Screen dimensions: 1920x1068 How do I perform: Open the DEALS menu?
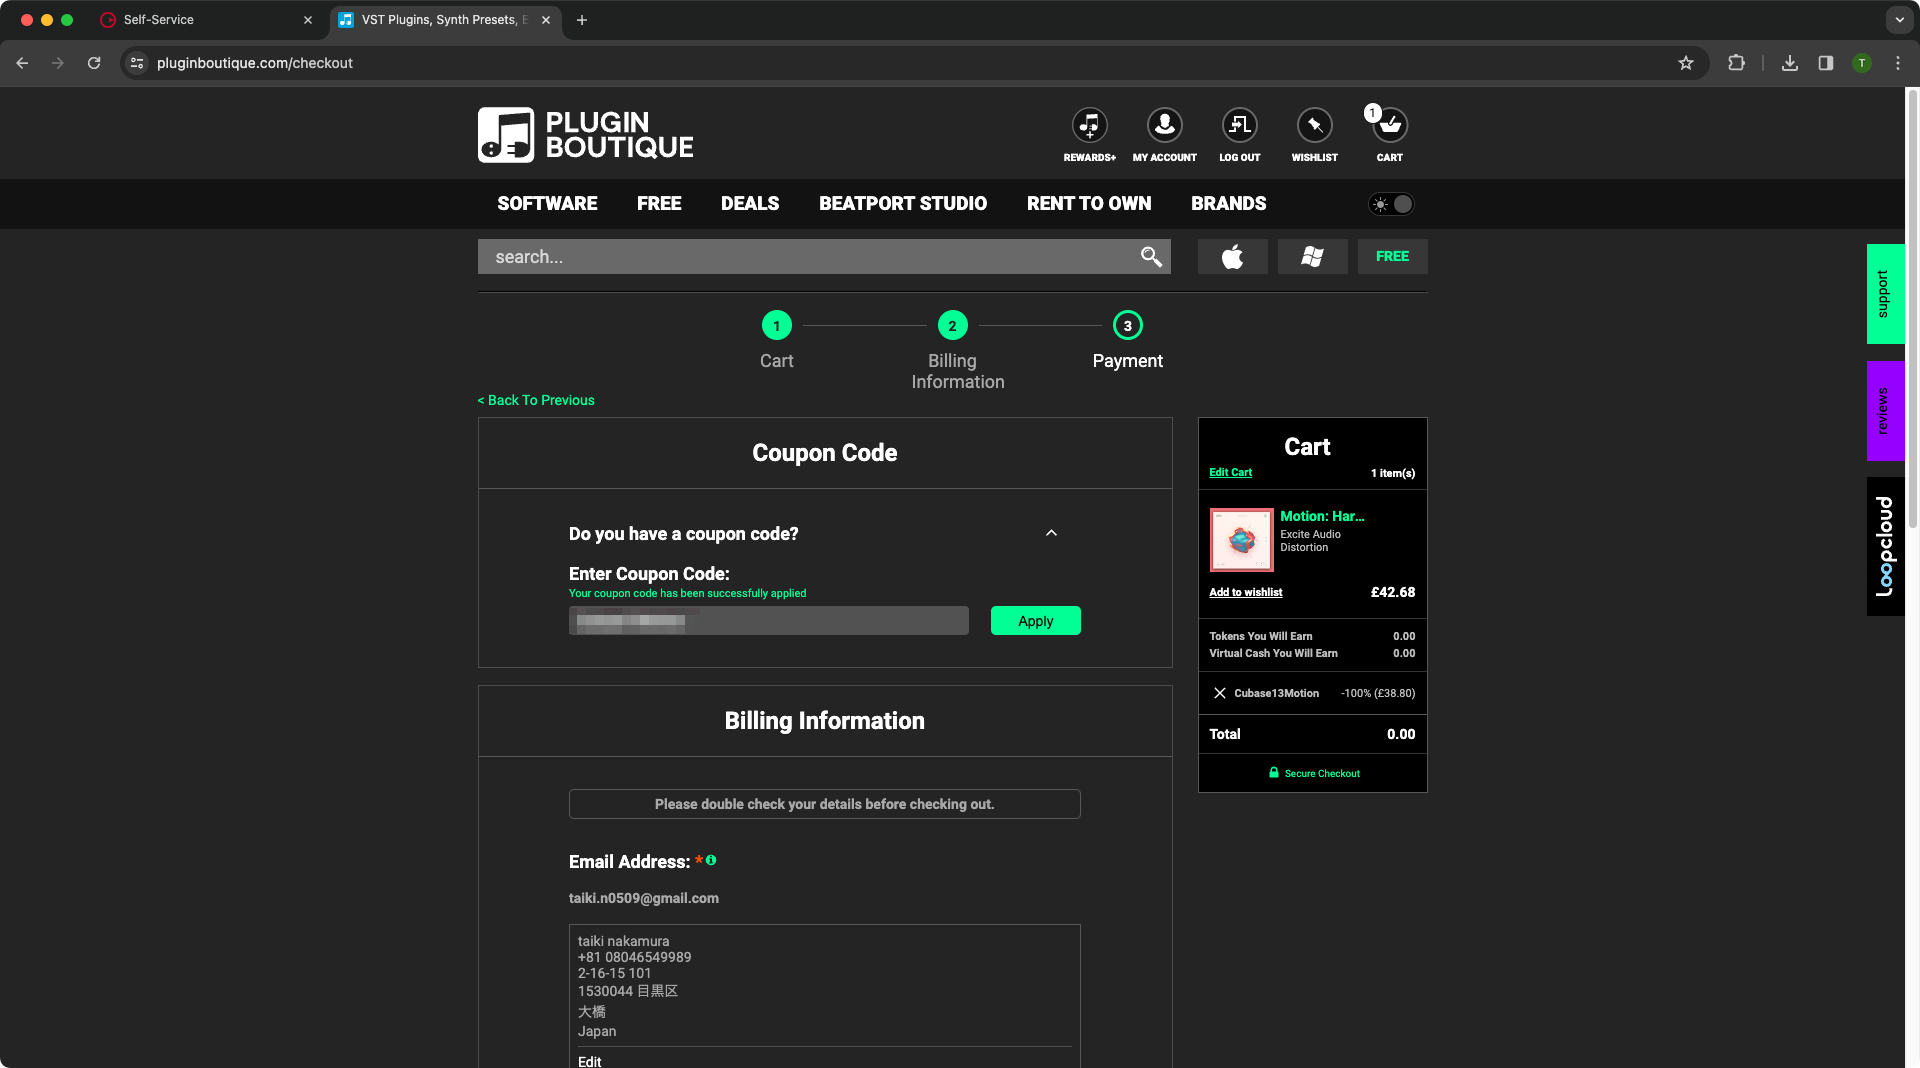point(750,204)
